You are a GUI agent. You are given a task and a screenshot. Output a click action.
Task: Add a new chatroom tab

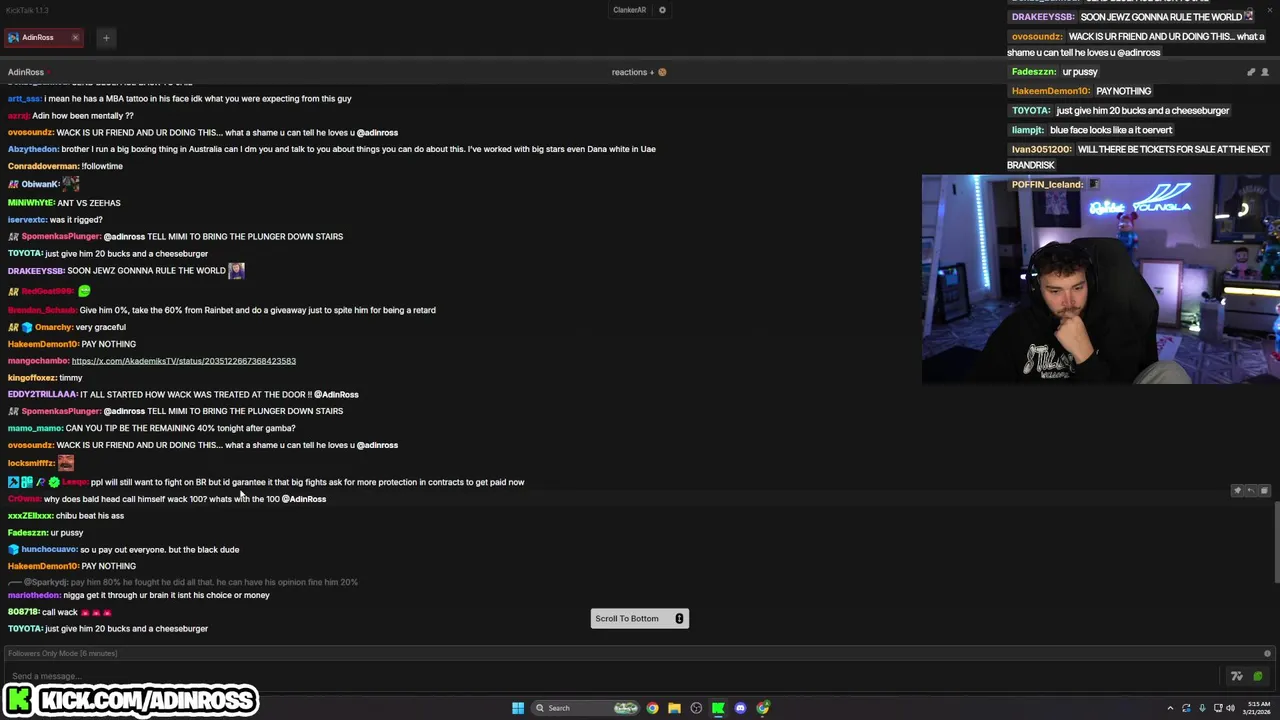[106, 38]
